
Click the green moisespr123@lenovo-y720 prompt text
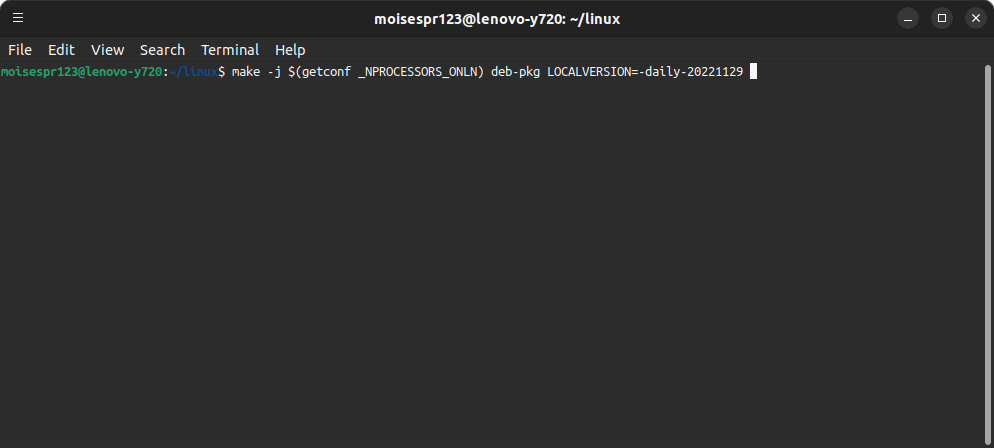coord(81,72)
